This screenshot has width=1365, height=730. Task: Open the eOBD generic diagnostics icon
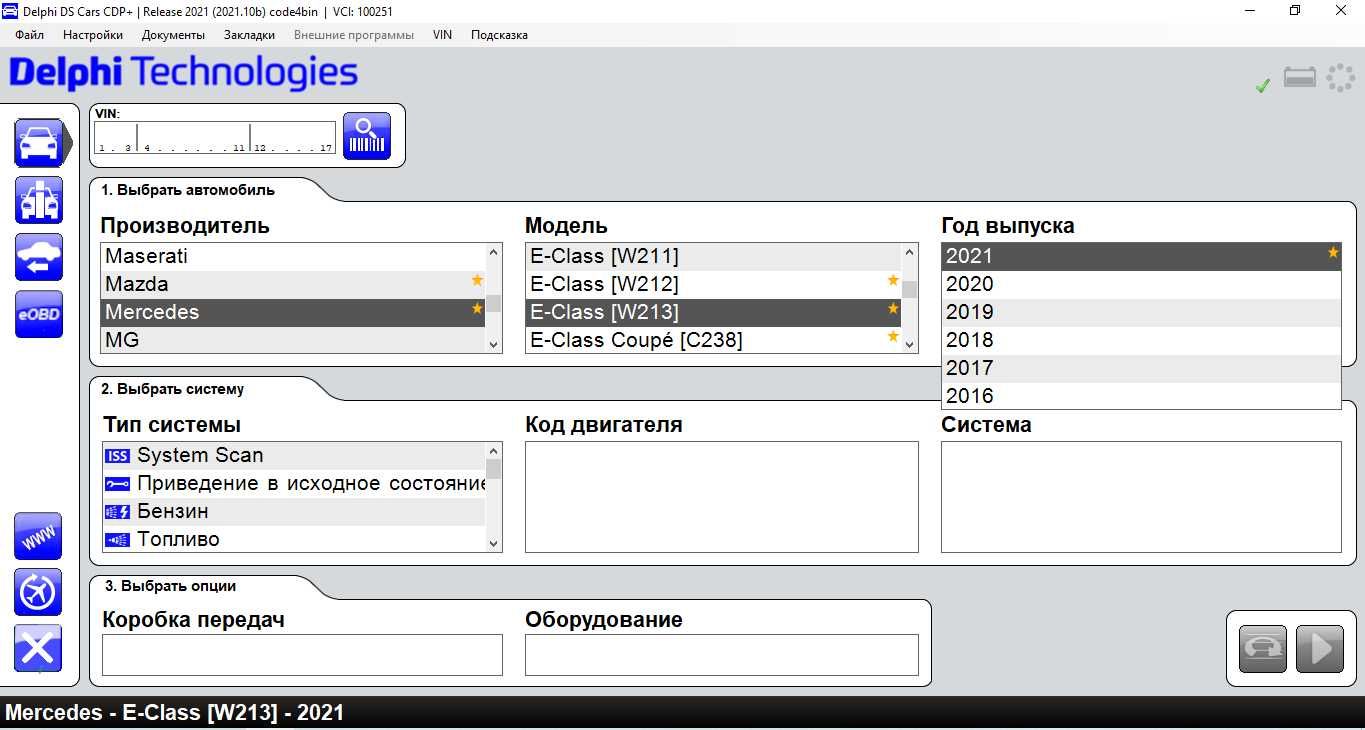39,314
